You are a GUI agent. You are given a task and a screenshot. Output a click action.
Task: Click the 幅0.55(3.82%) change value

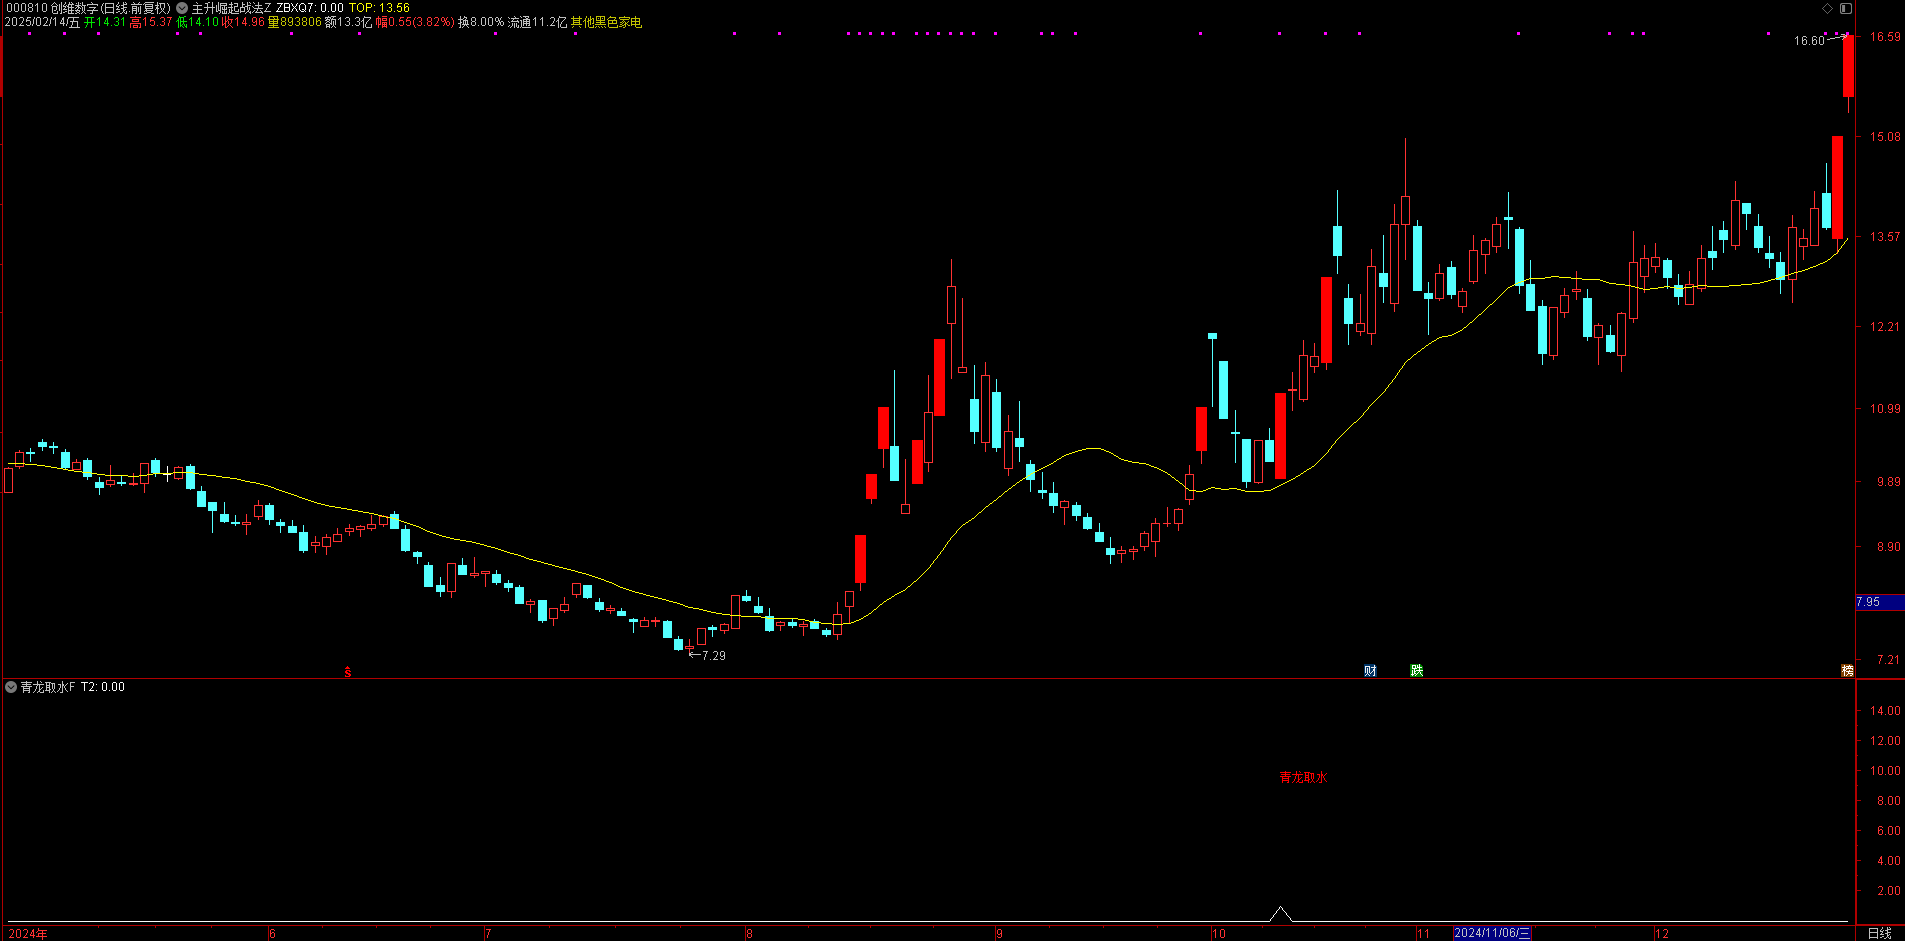click(x=415, y=22)
